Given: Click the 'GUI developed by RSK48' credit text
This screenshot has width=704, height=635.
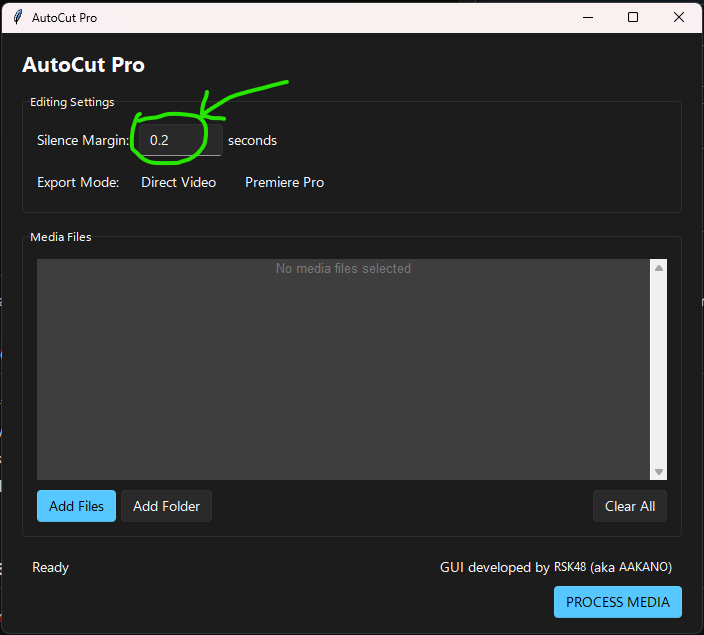Looking at the screenshot, I should coord(556,567).
